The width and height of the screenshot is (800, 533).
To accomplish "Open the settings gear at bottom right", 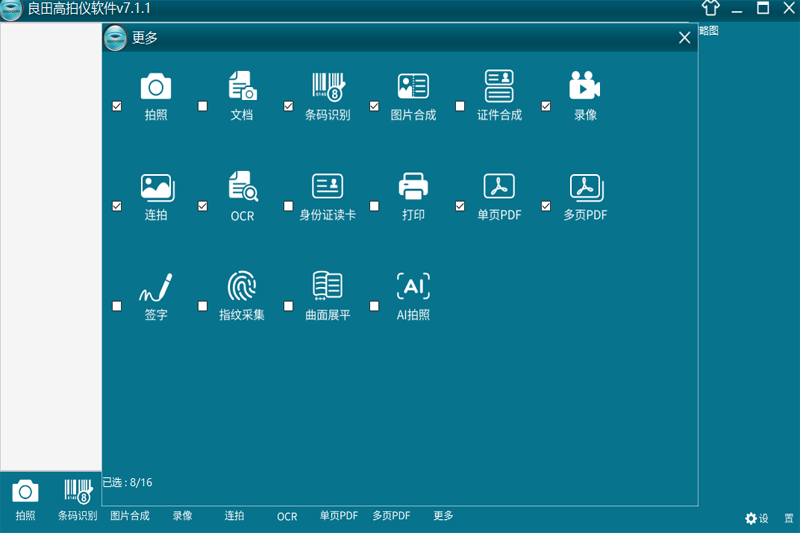I will (751, 519).
